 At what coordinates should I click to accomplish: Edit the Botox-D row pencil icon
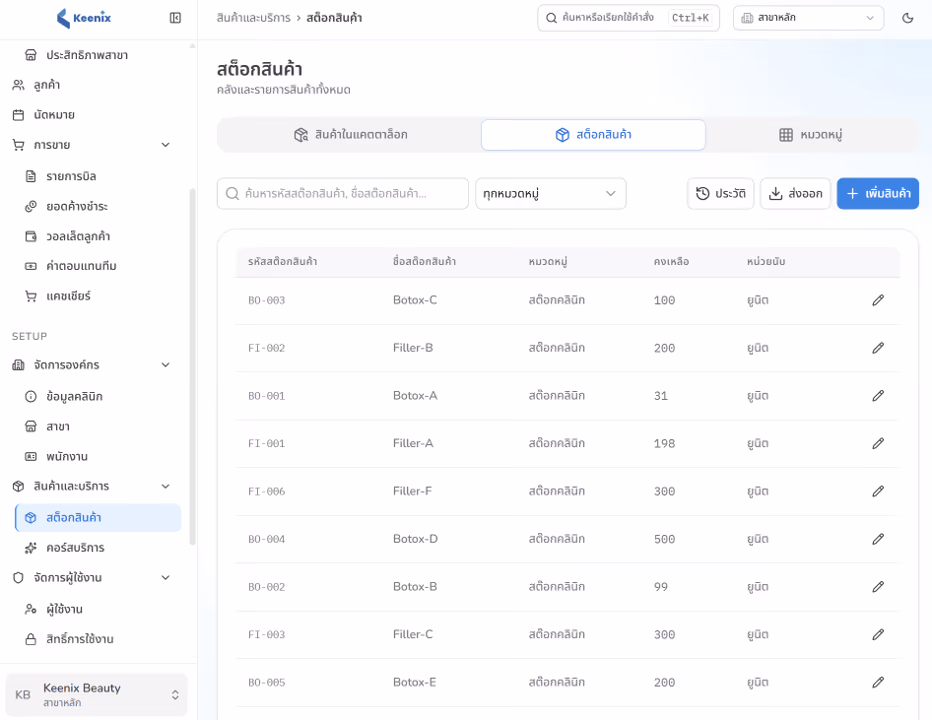tap(878, 539)
